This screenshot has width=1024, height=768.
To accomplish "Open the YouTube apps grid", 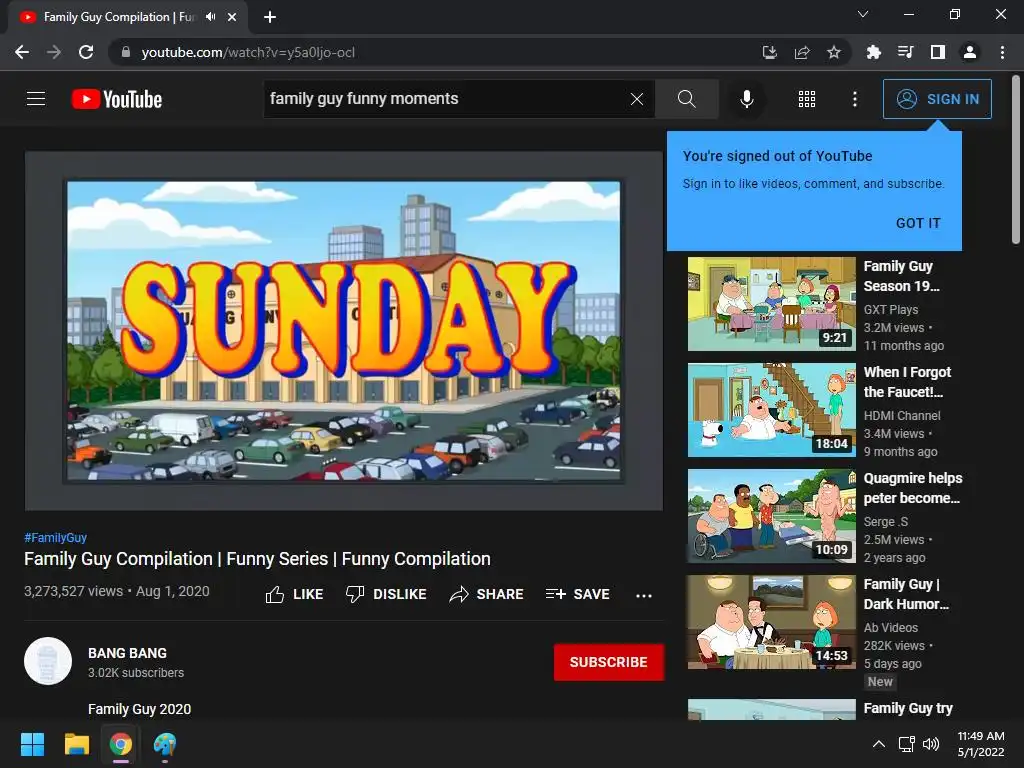I will [x=807, y=99].
